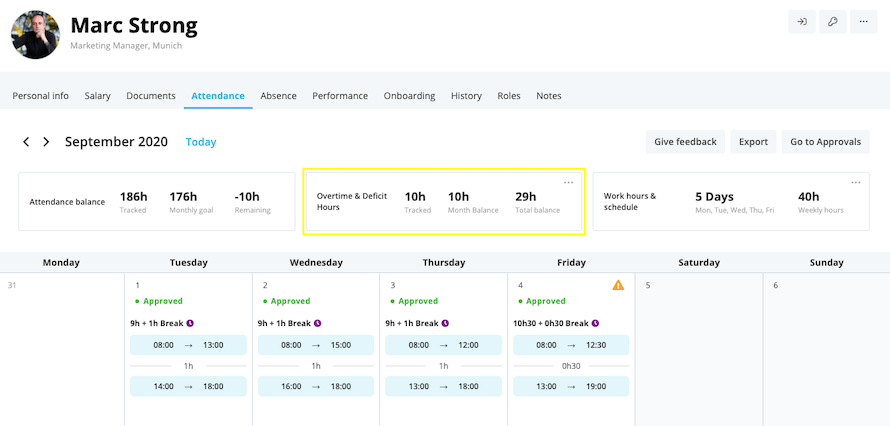Click the Give feedback button

click(685, 142)
